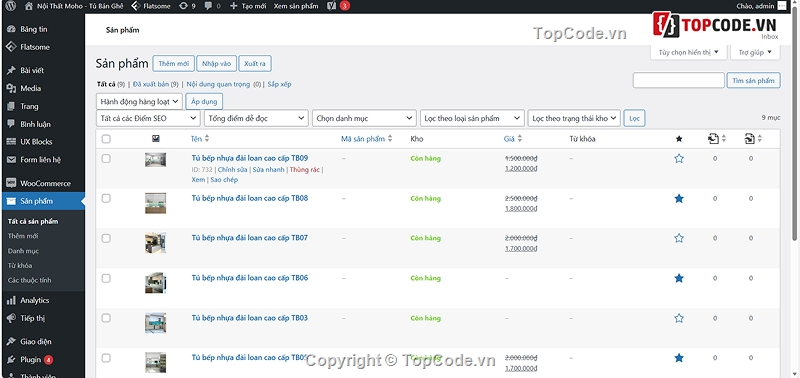Toggle featured star for TB09
The width and height of the screenshot is (800, 378).
point(679,159)
